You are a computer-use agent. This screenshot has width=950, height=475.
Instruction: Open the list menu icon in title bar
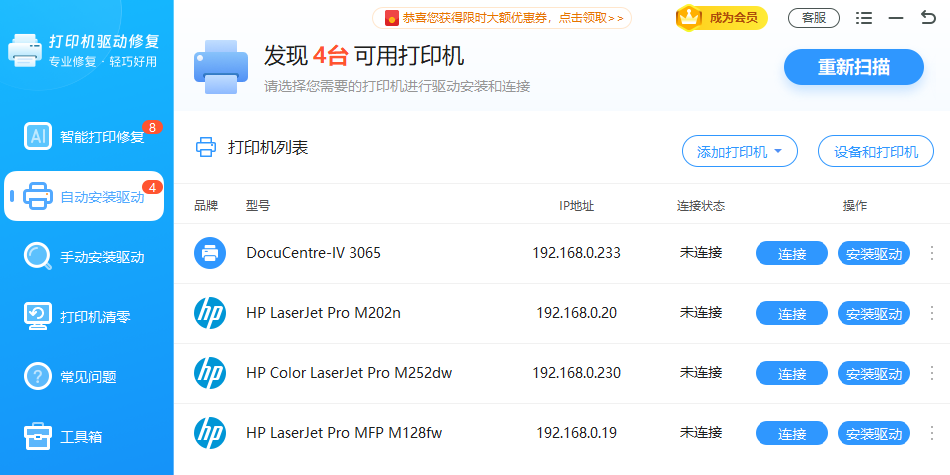pos(864,18)
